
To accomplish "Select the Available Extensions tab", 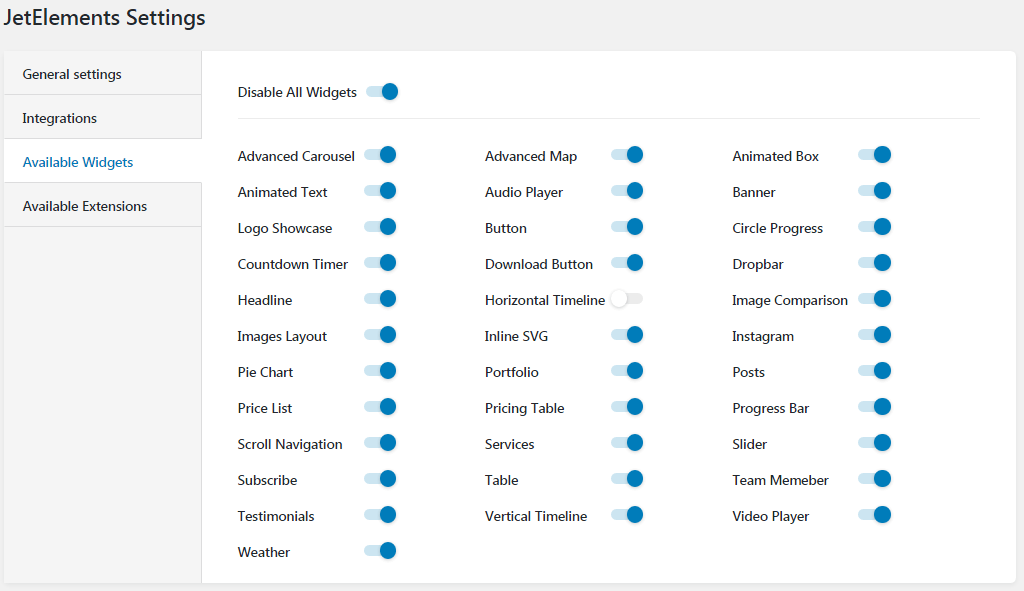I will click(x=103, y=205).
